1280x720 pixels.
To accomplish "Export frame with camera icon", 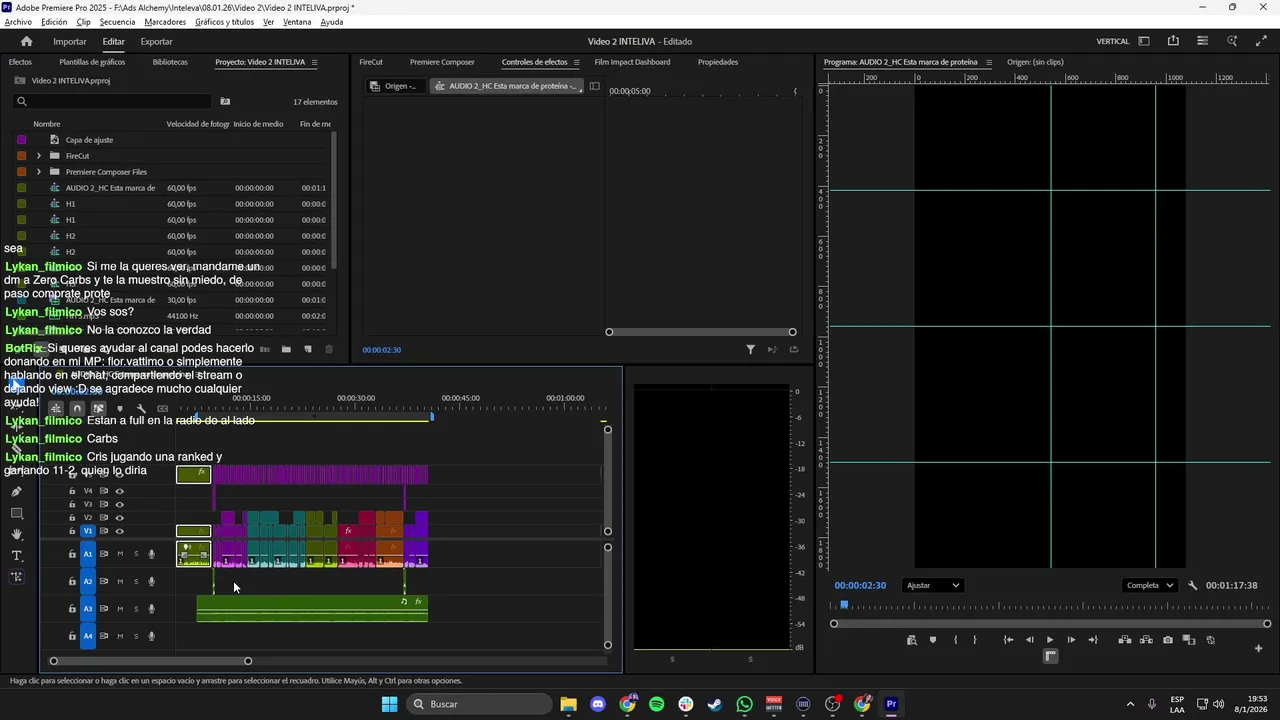I will 1168,640.
